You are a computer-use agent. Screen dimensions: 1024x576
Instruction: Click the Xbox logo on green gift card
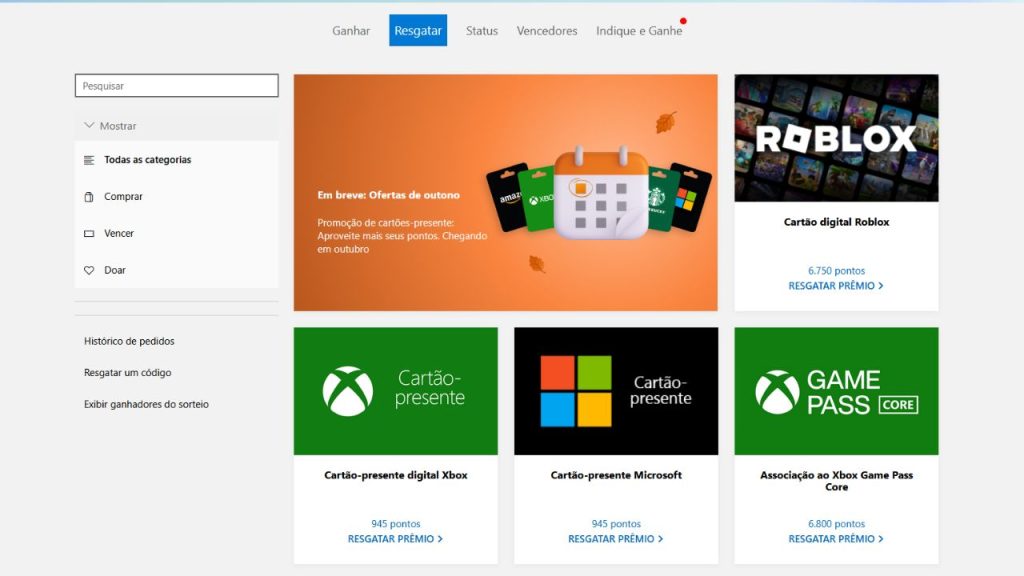click(348, 391)
